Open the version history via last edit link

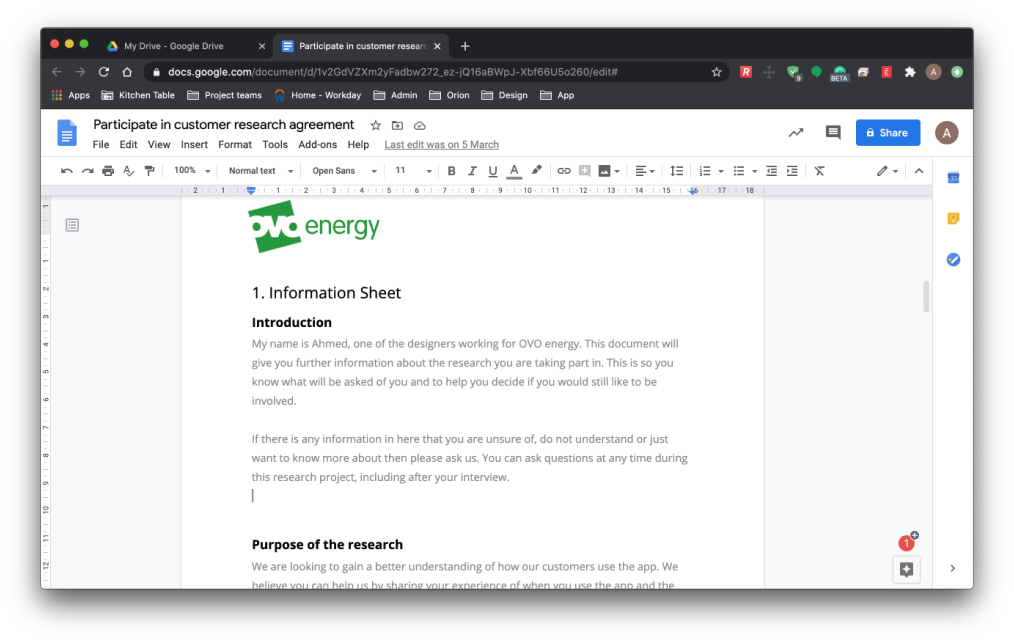click(x=441, y=144)
